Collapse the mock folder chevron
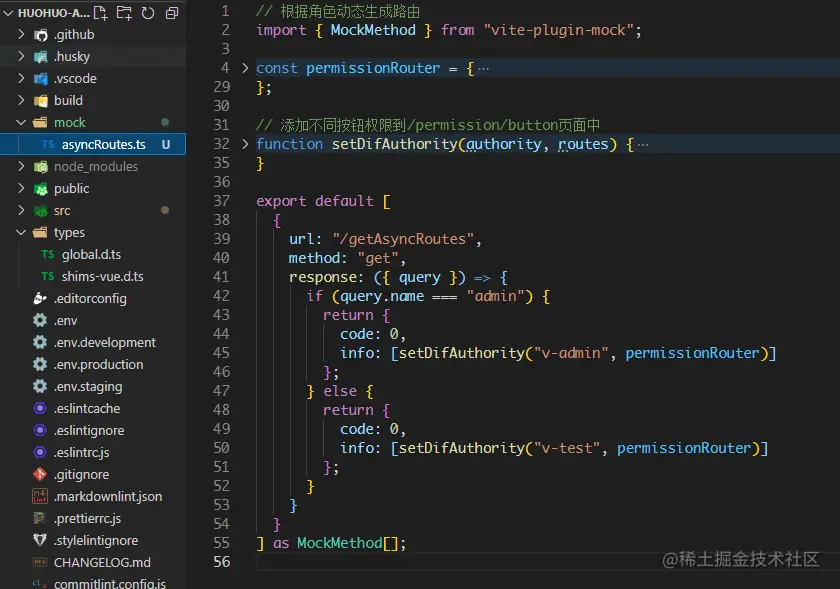 (x=21, y=122)
